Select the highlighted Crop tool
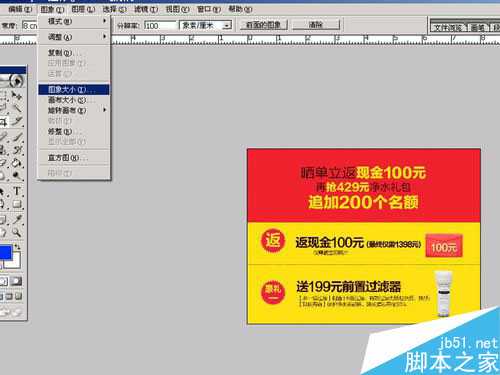This screenshot has height=375, width=500. (x=3, y=121)
